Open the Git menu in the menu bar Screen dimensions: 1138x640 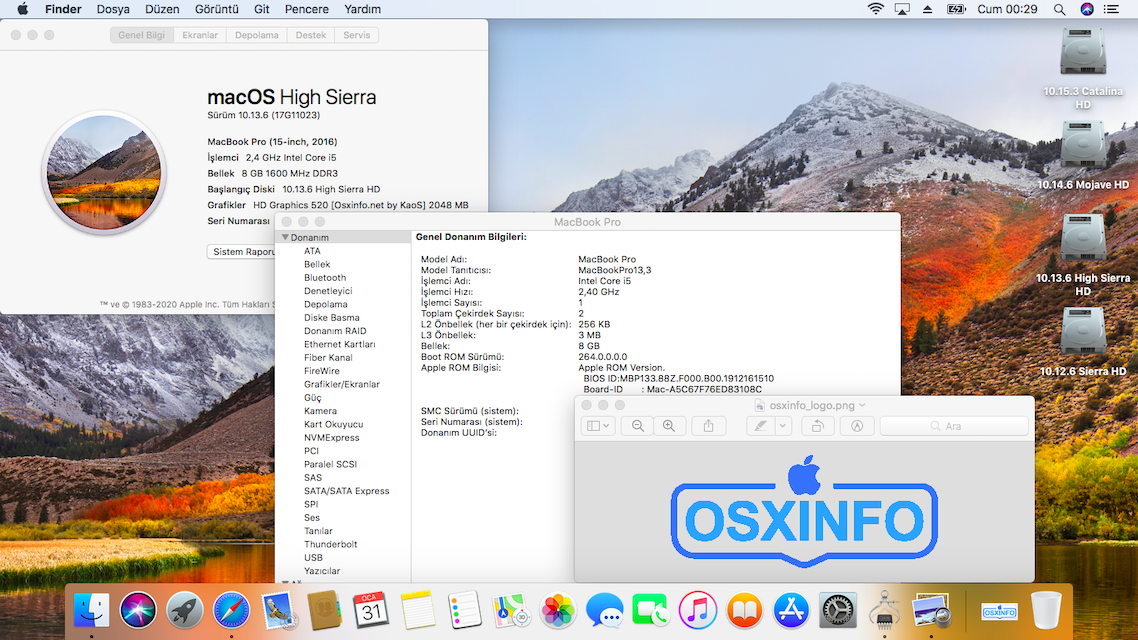pos(261,9)
